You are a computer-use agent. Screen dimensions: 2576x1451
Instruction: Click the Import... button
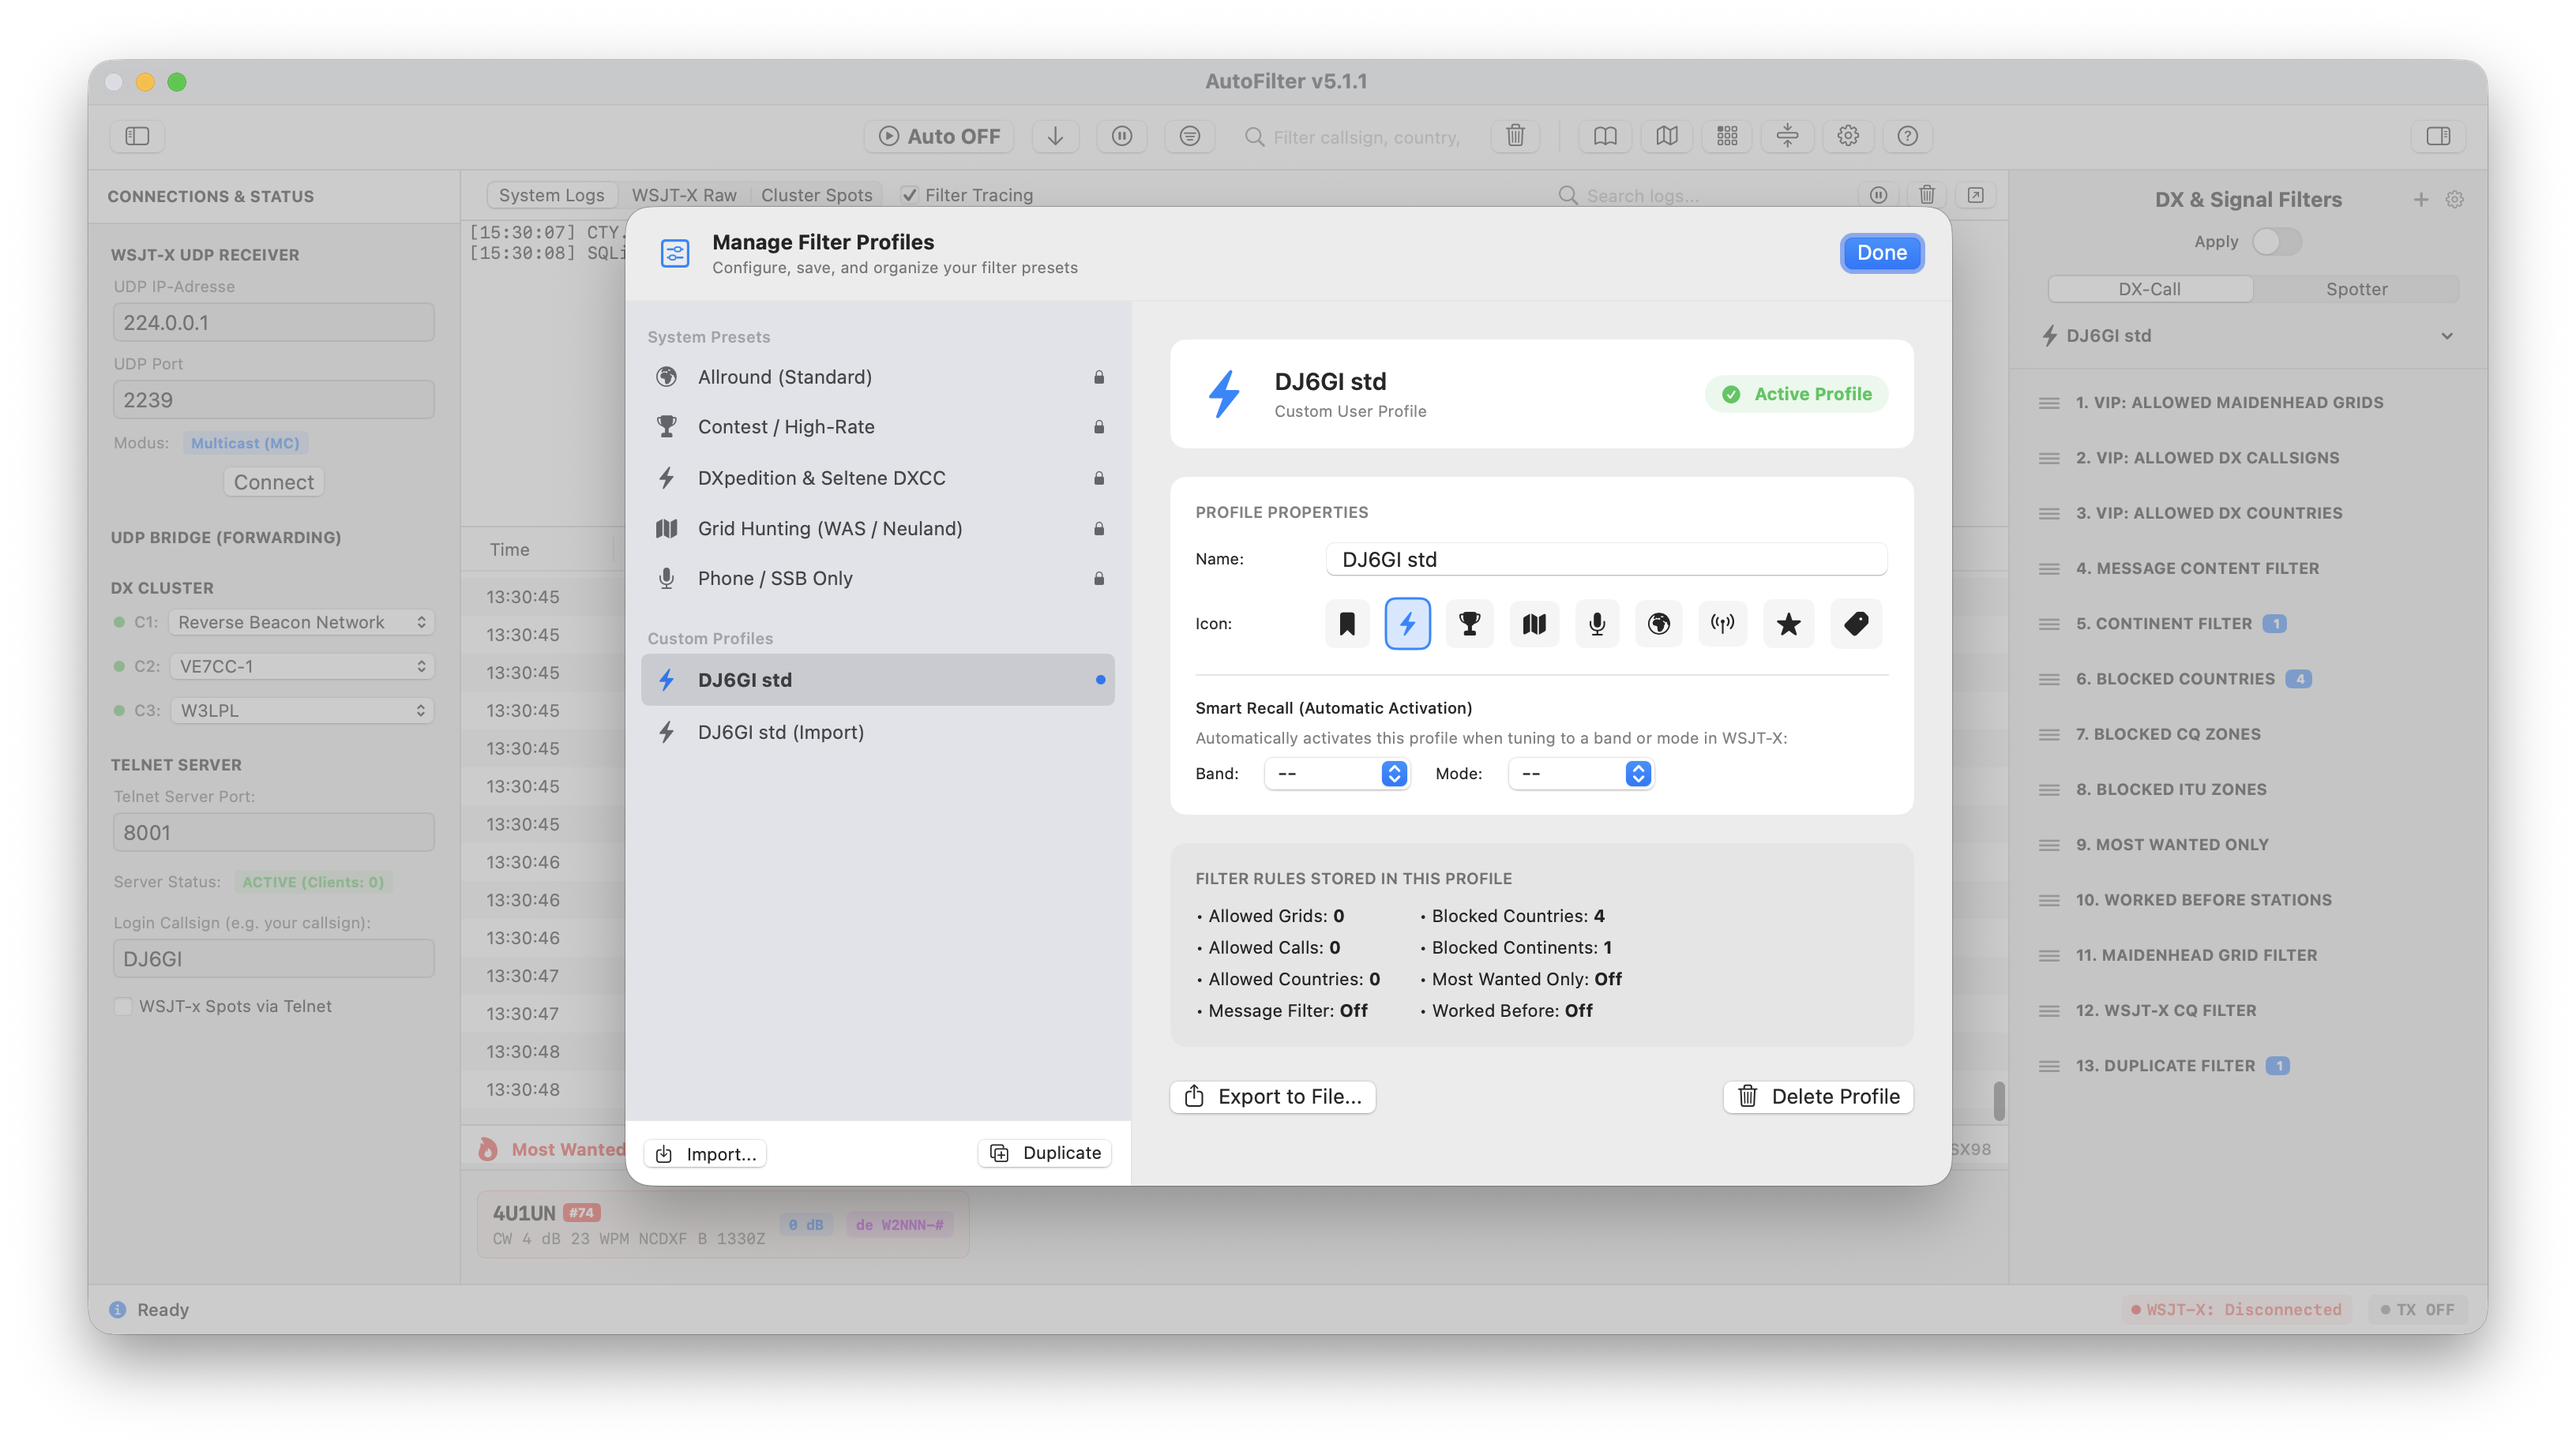click(x=705, y=1154)
